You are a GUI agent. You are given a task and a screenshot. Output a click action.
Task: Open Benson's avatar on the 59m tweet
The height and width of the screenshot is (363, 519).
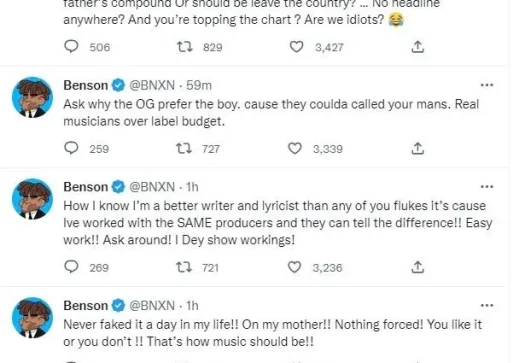click(32, 97)
